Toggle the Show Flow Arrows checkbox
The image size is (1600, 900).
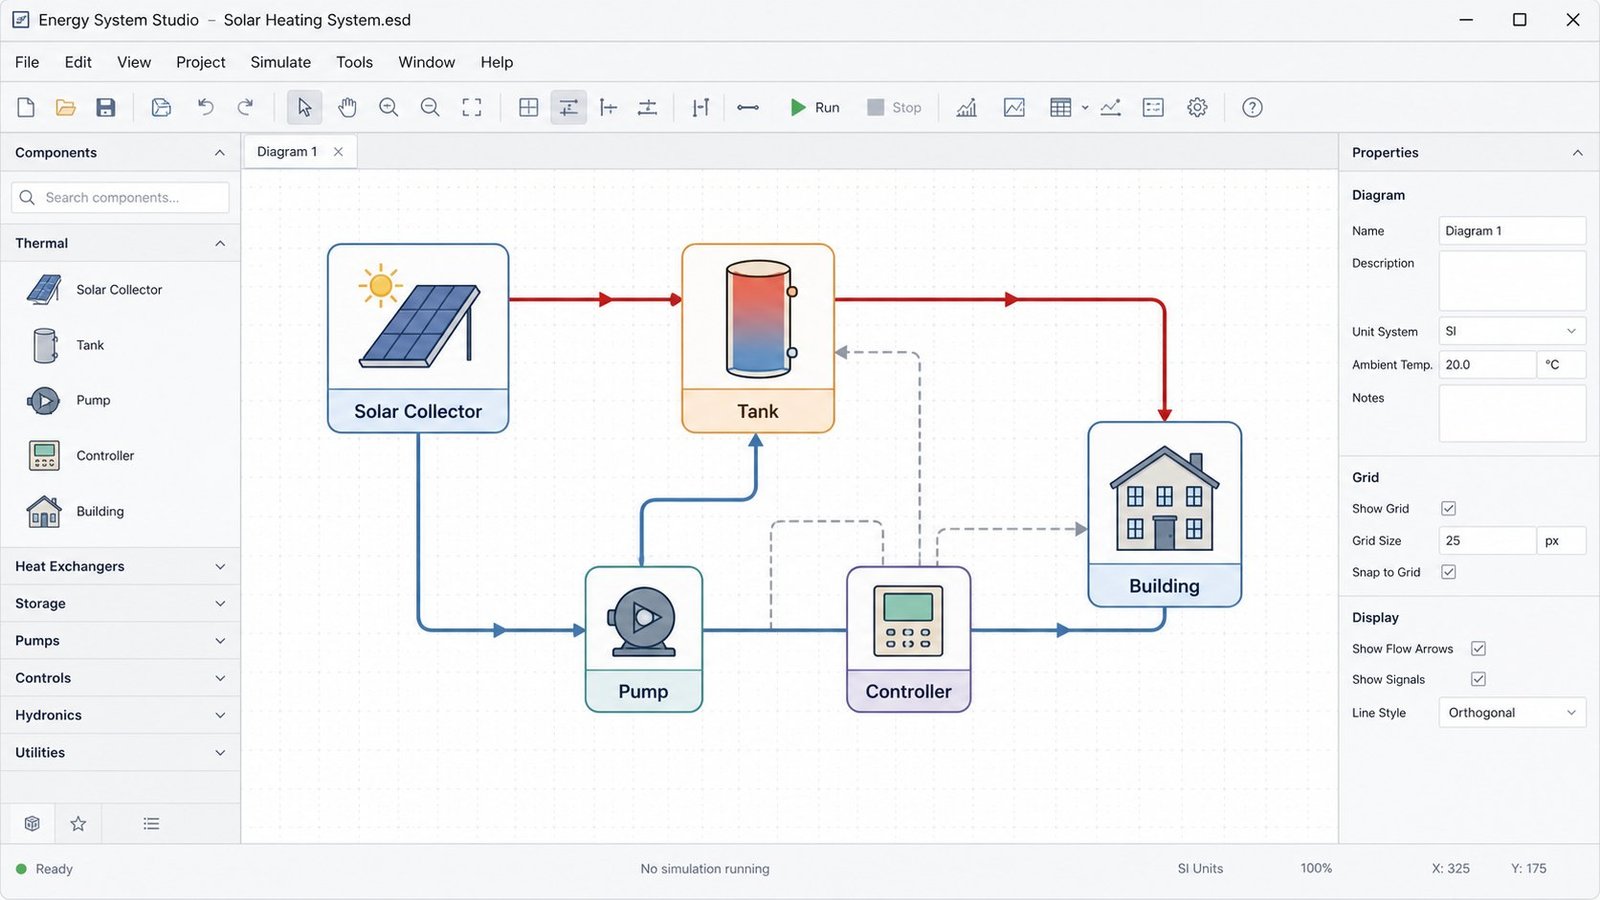click(1478, 648)
